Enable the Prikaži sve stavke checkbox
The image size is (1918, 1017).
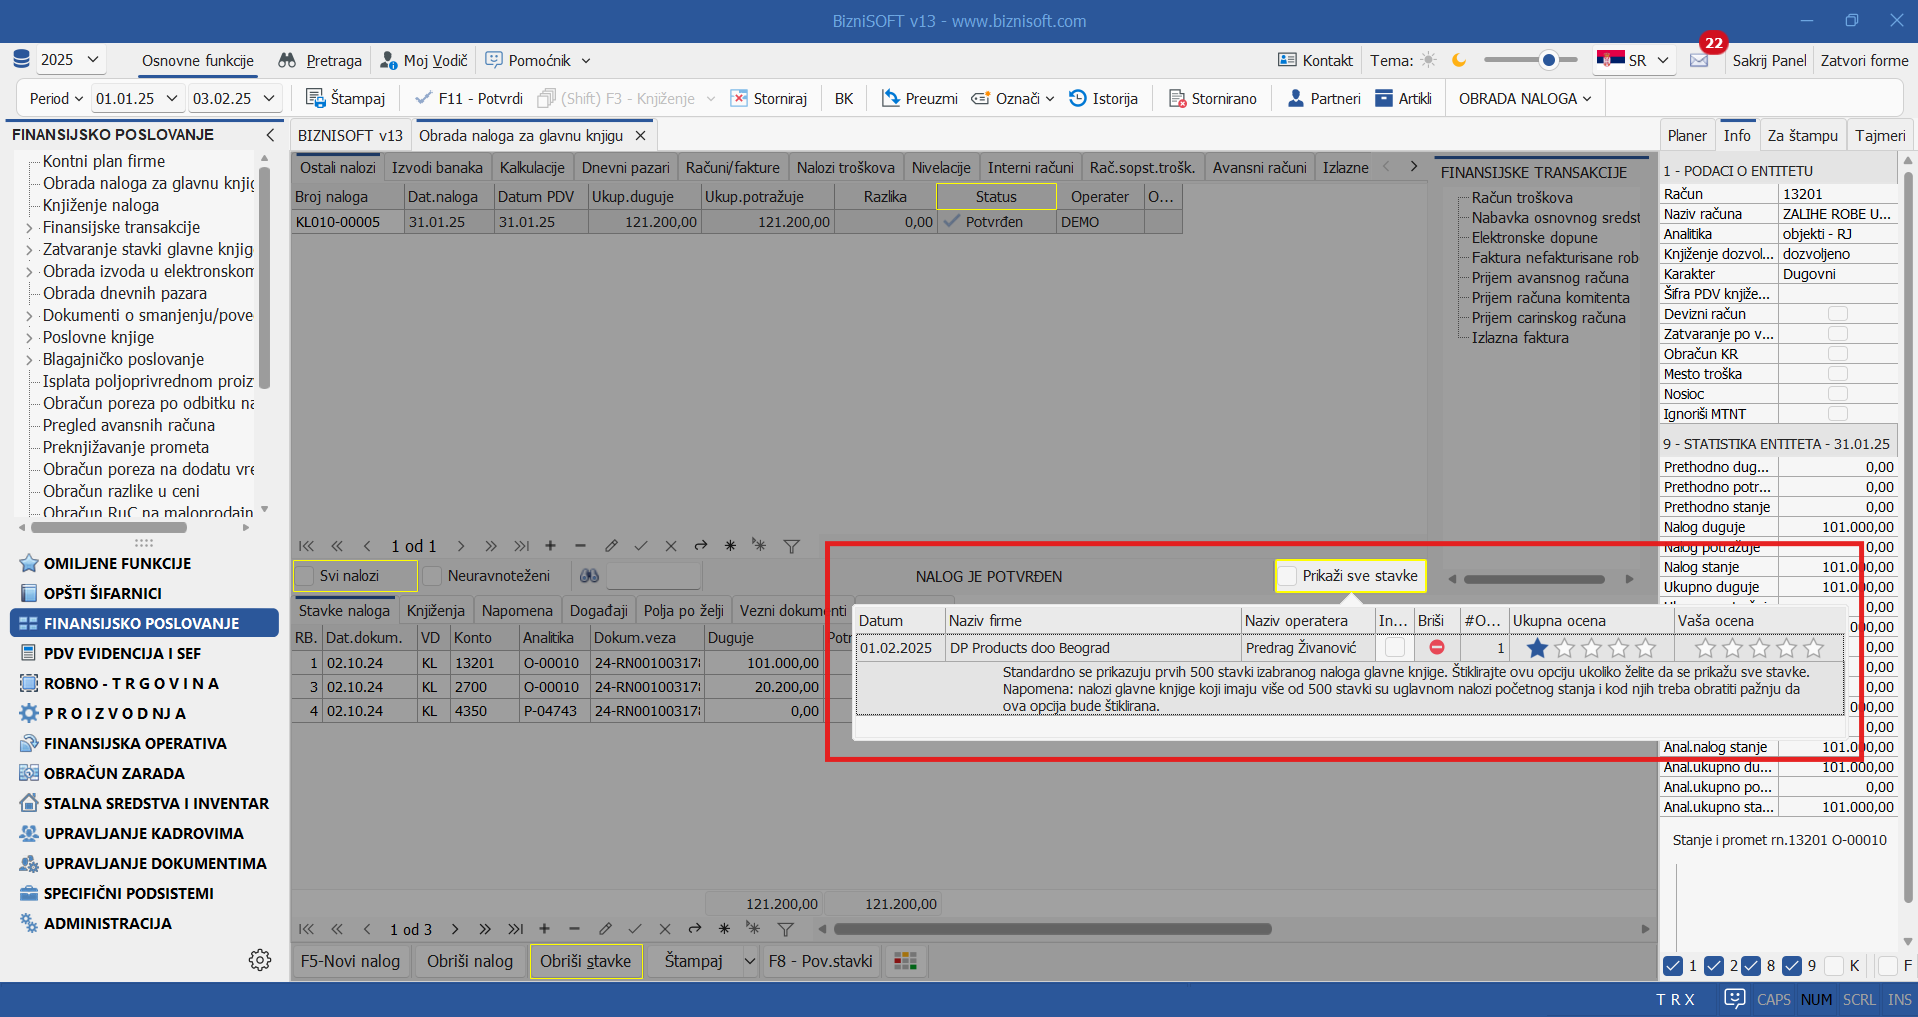(1288, 576)
